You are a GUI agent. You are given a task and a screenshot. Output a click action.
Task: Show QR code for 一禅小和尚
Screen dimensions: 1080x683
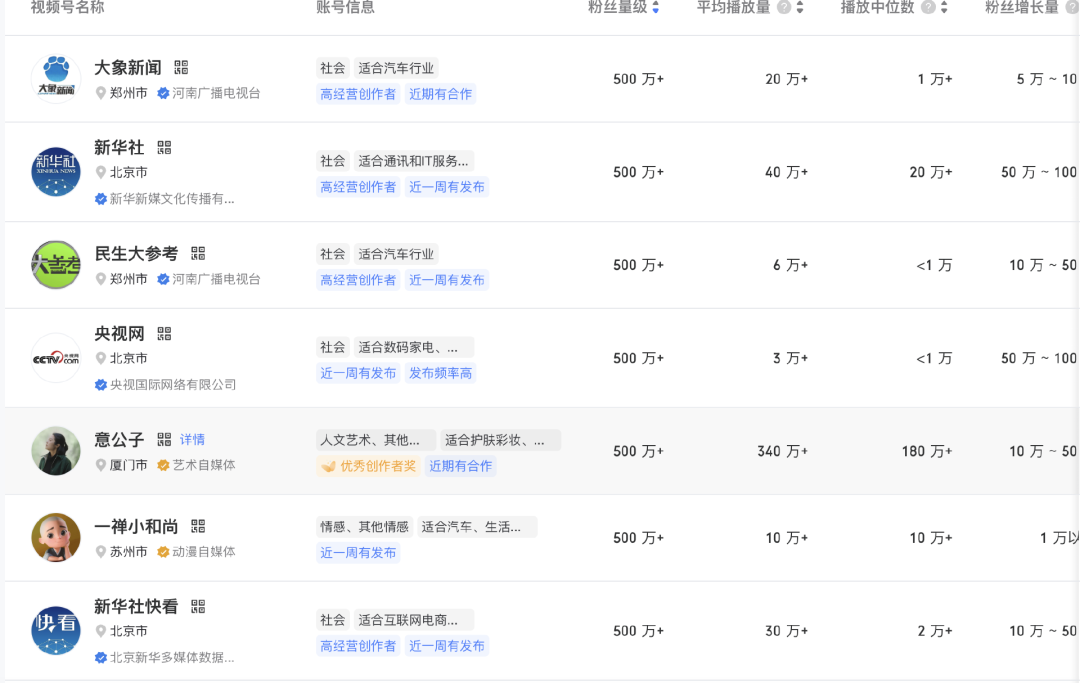(198, 527)
